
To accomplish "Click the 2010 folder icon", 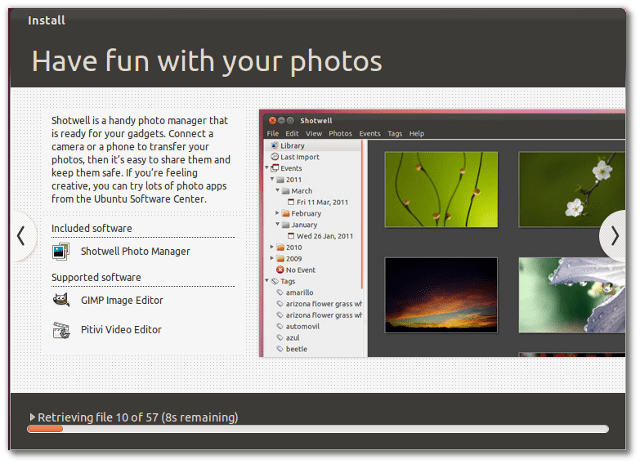I will [280, 247].
